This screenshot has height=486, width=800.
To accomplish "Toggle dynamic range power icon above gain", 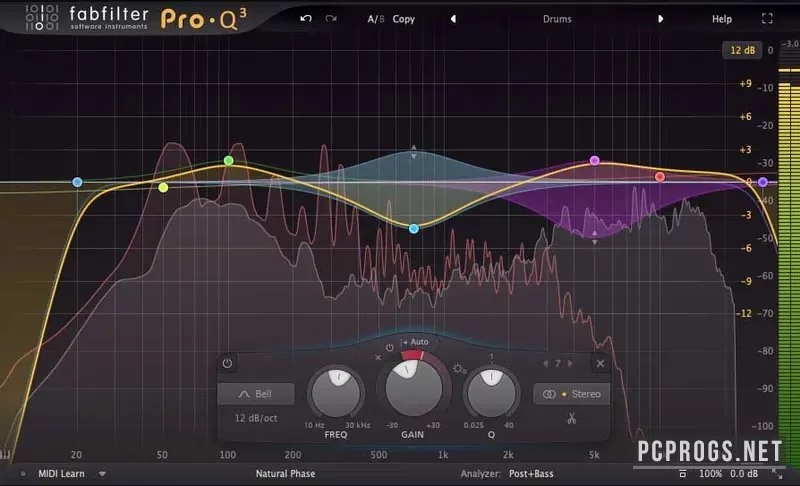I will pyautogui.click(x=389, y=347).
